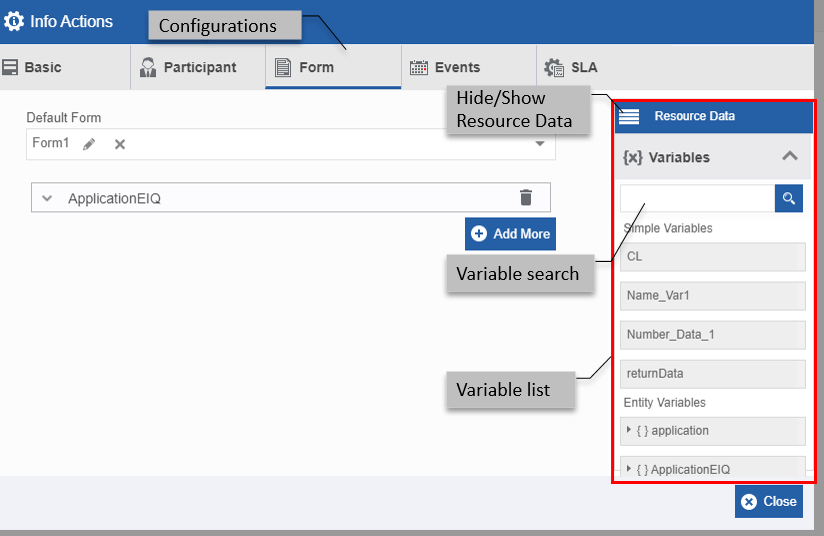Delete ApplicationEIQ with the trash icon
Image resolution: width=824 pixels, height=536 pixels.
[526, 197]
